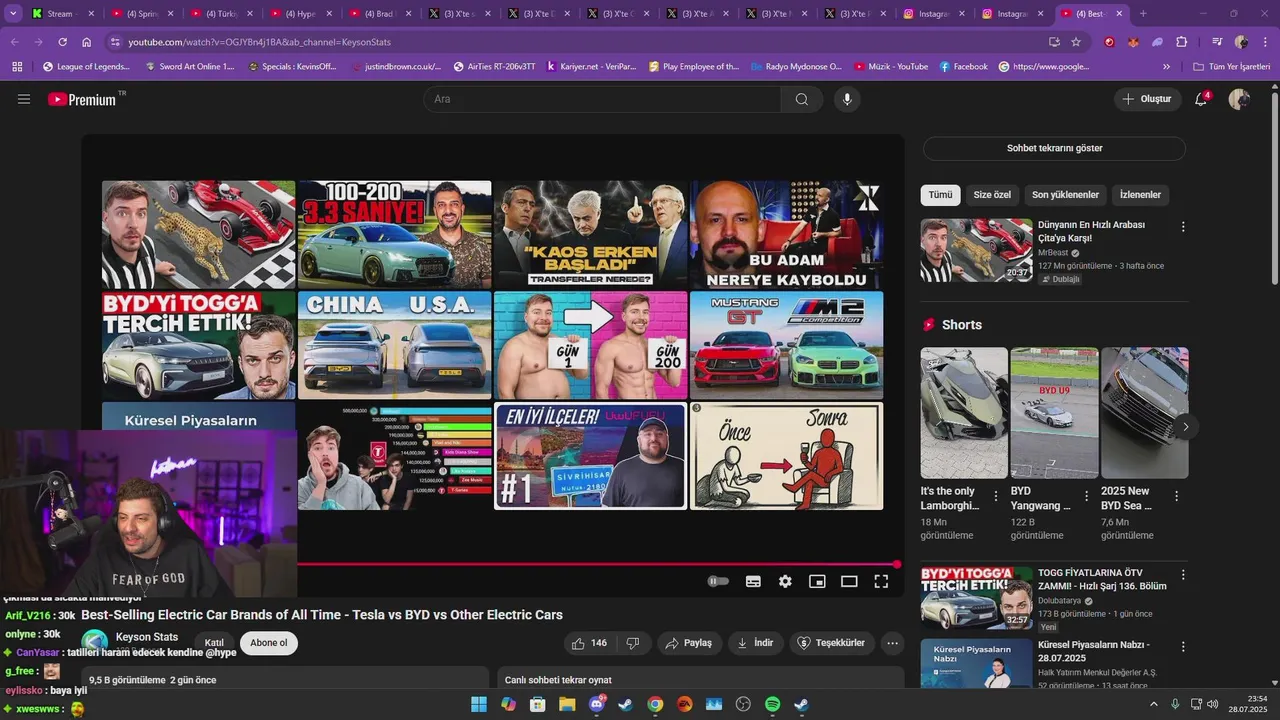The width and height of the screenshot is (1280, 720).
Task: Open options for It's the only Lamborghi short
Action: click(996, 496)
